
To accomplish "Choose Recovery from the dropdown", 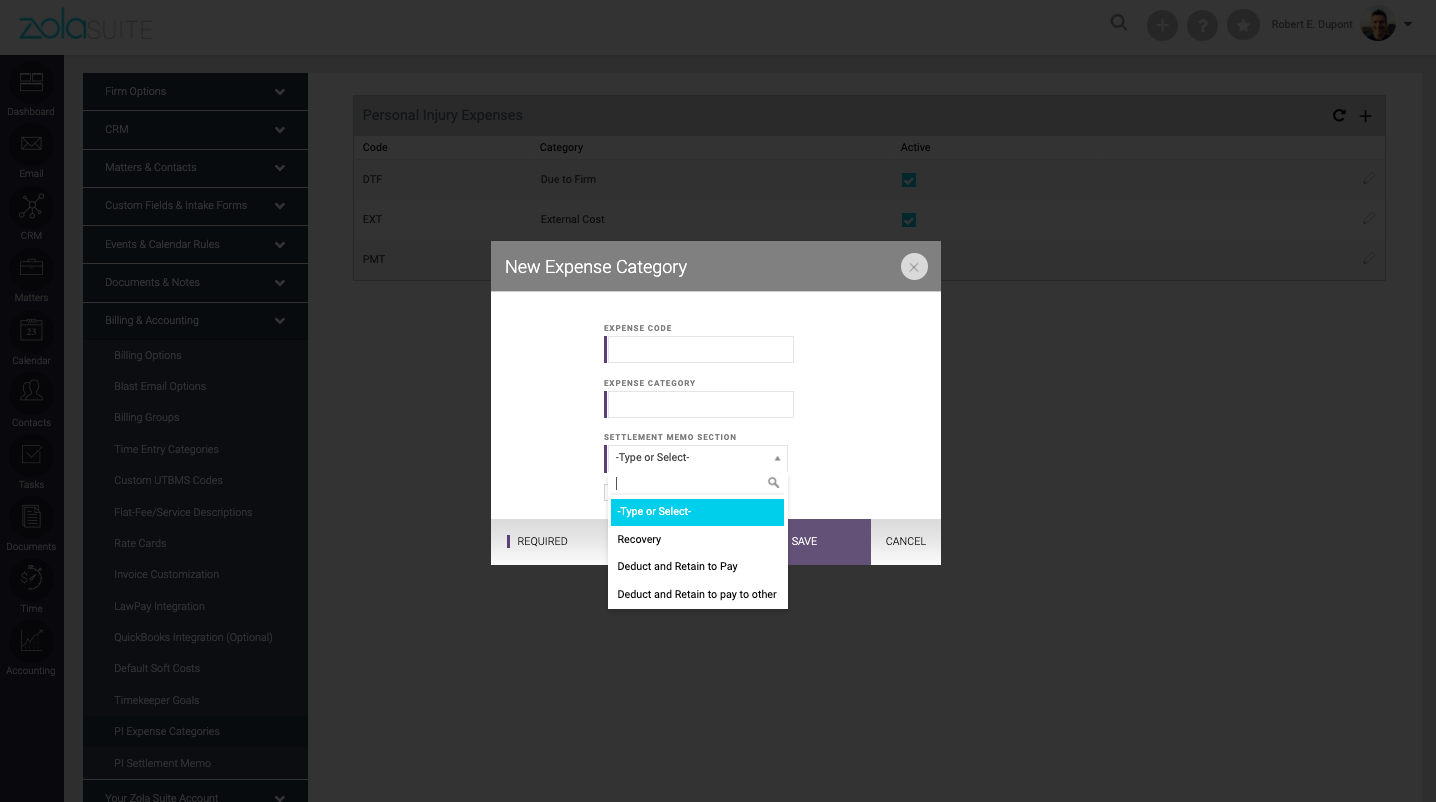I will [x=697, y=539].
